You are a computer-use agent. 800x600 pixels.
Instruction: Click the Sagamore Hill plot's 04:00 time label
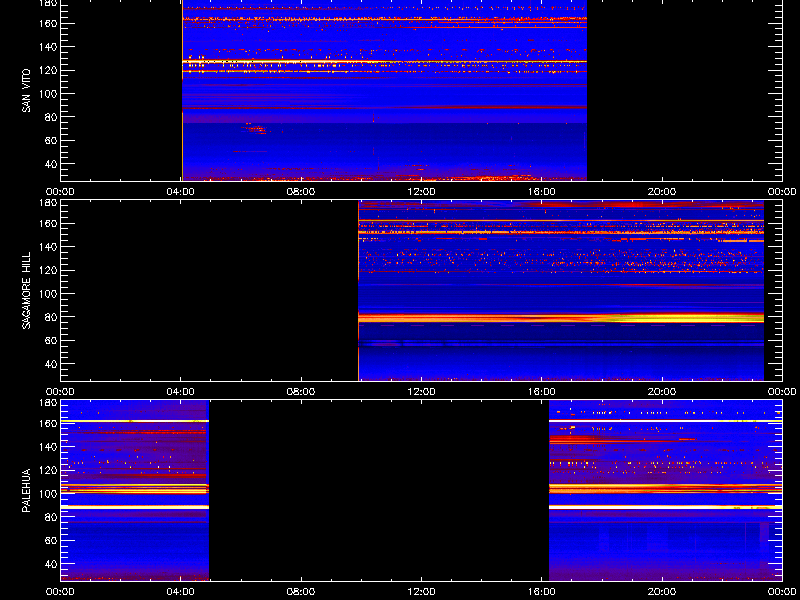tap(181, 392)
